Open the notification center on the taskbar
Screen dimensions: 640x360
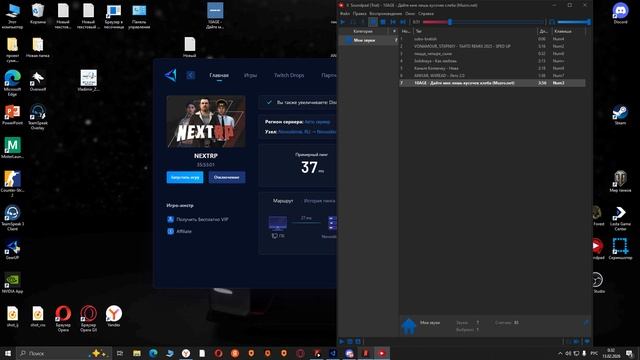629,353
